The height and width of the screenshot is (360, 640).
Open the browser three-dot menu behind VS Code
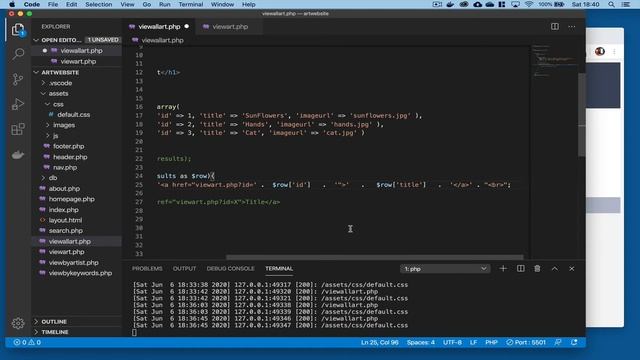point(614,51)
